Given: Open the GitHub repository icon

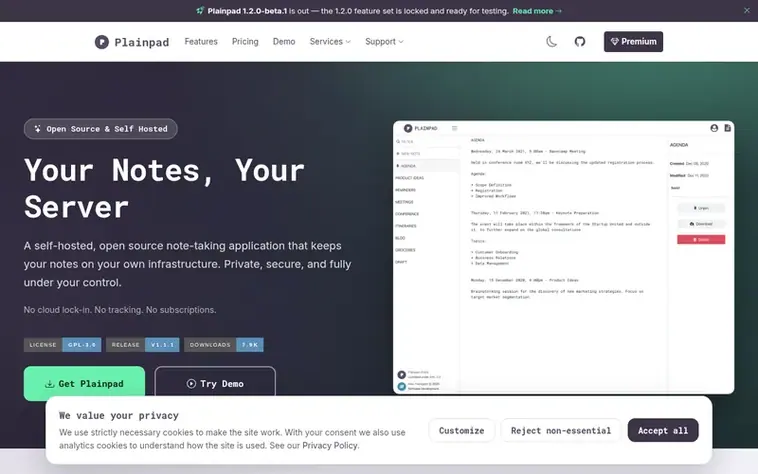Looking at the screenshot, I should tap(580, 42).
